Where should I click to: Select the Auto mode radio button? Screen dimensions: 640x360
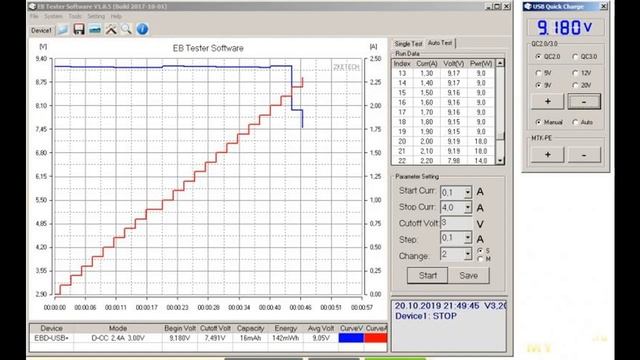576,122
